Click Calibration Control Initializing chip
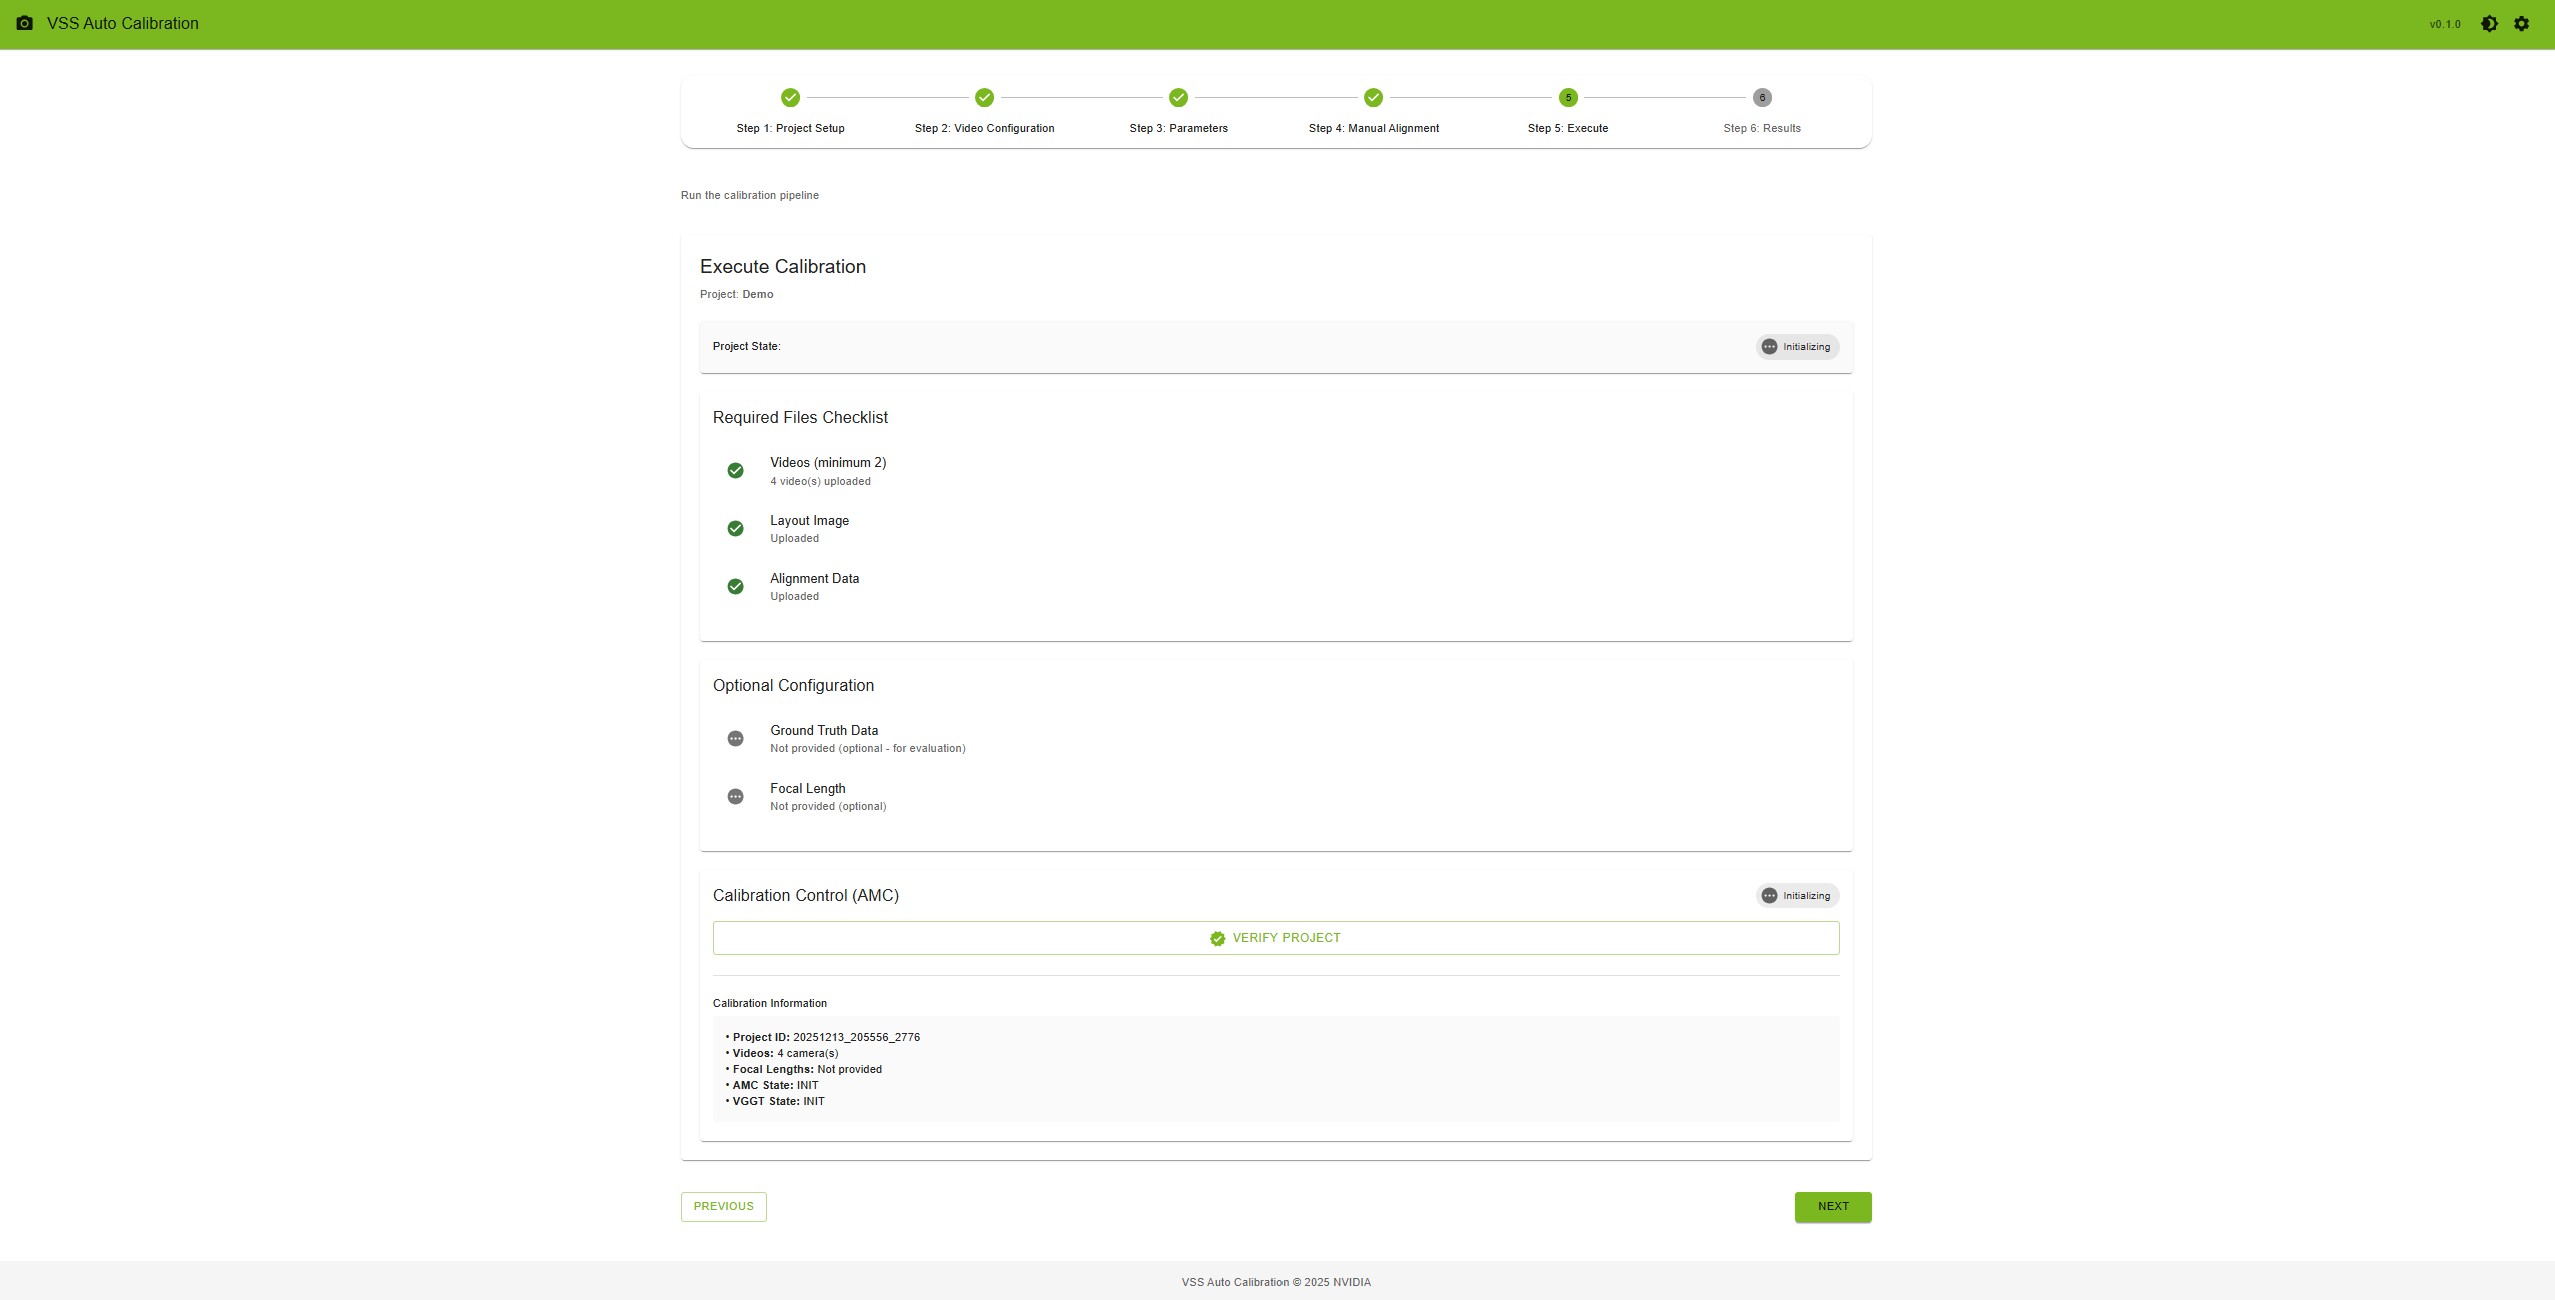Image resolution: width=2555 pixels, height=1300 pixels. coord(1797,896)
